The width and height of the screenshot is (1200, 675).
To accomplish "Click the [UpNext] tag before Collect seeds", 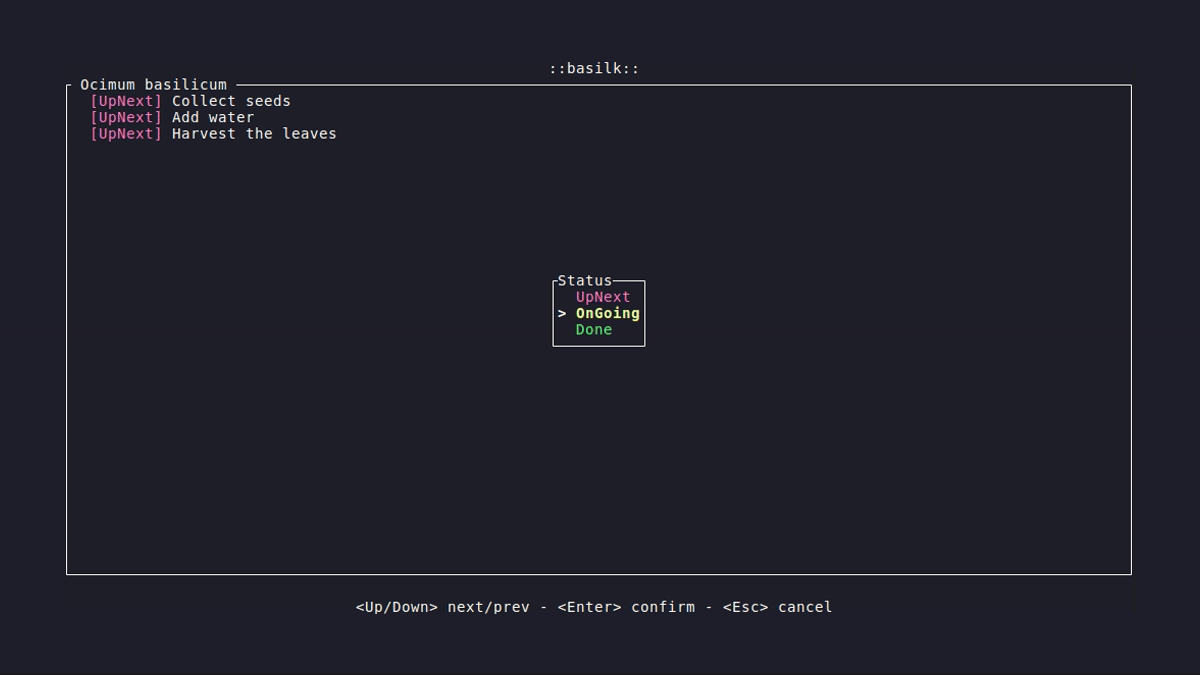I will tap(126, 101).
